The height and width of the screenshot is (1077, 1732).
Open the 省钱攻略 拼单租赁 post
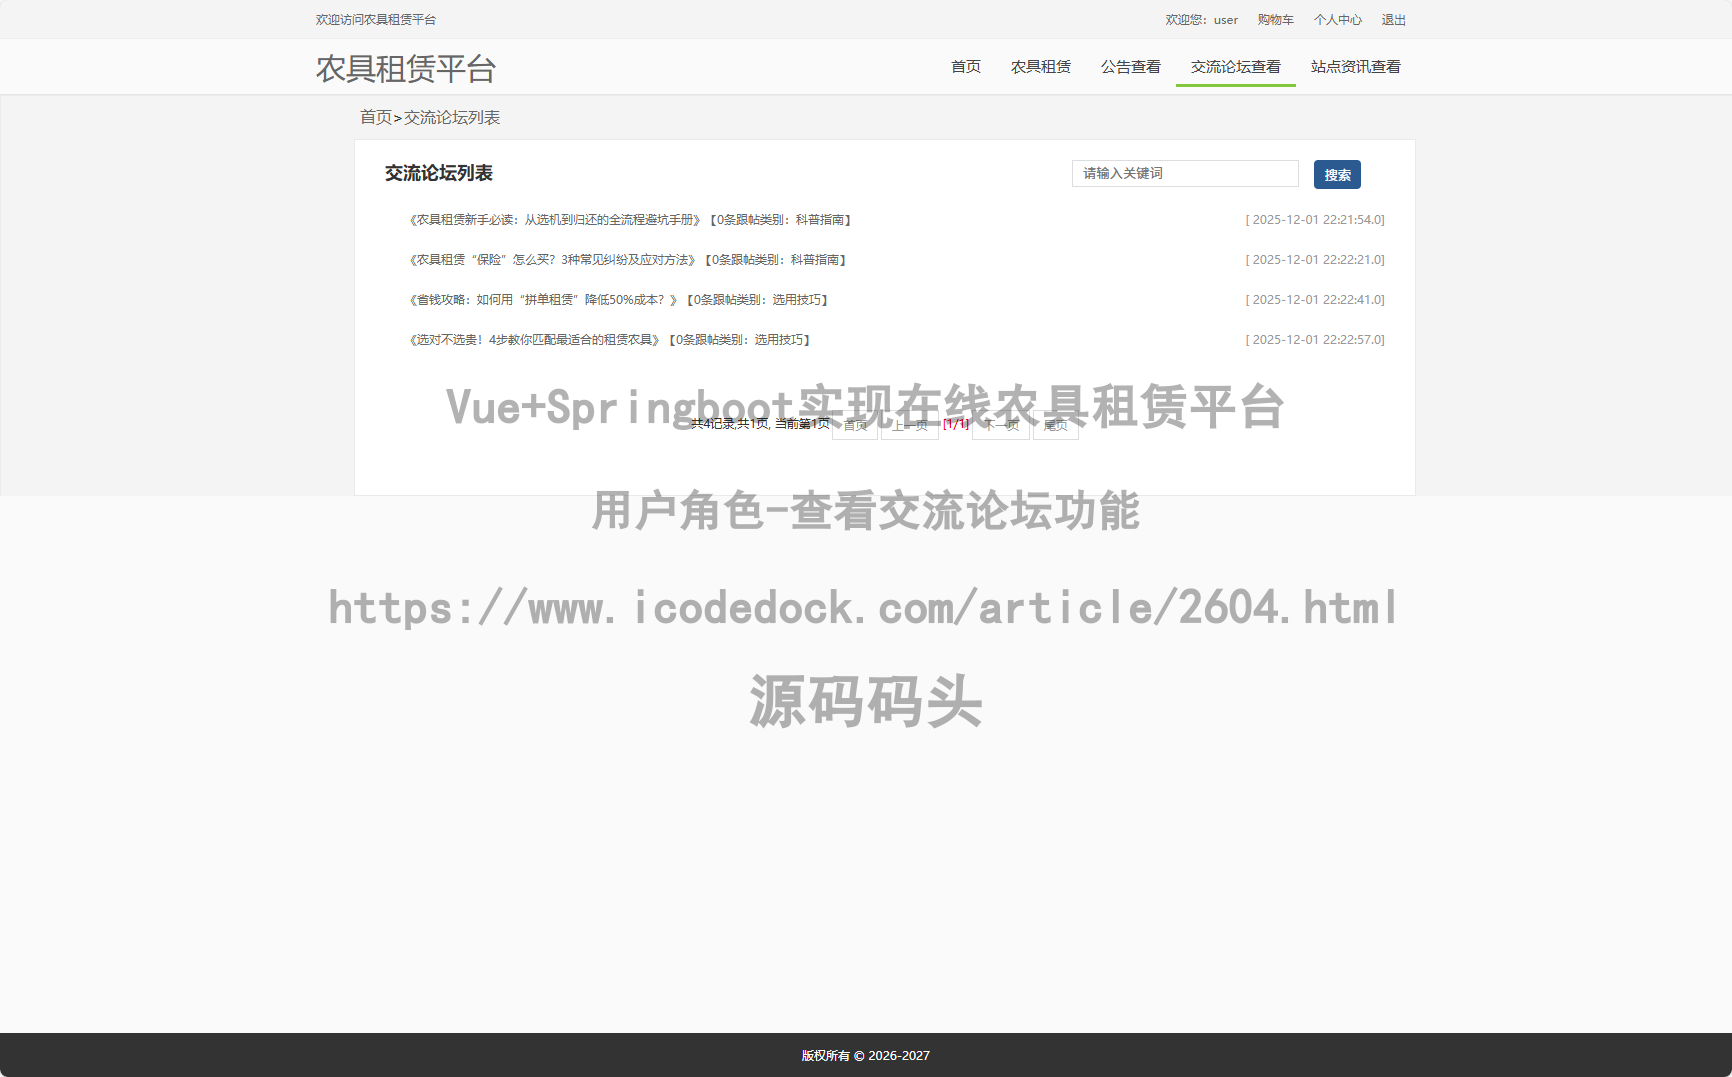[543, 300]
